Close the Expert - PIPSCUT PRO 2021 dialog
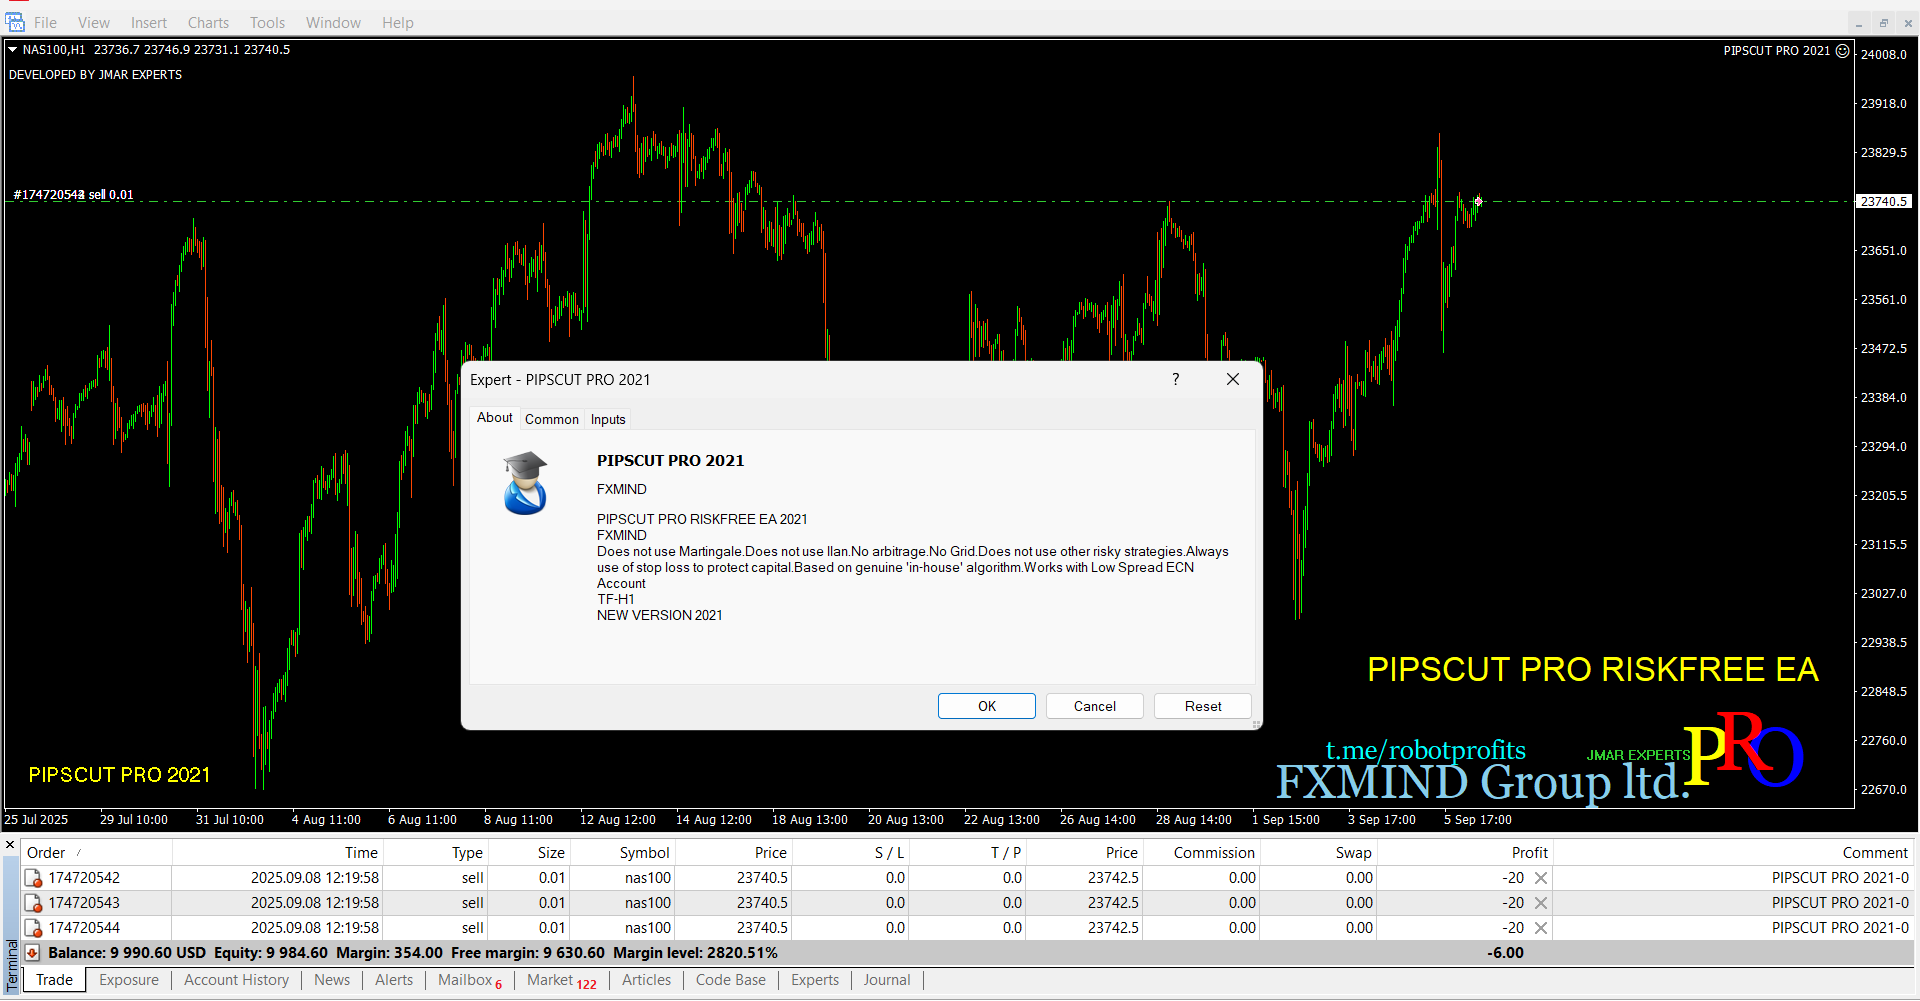1920x1001 pixels. tap(1233, 379)
